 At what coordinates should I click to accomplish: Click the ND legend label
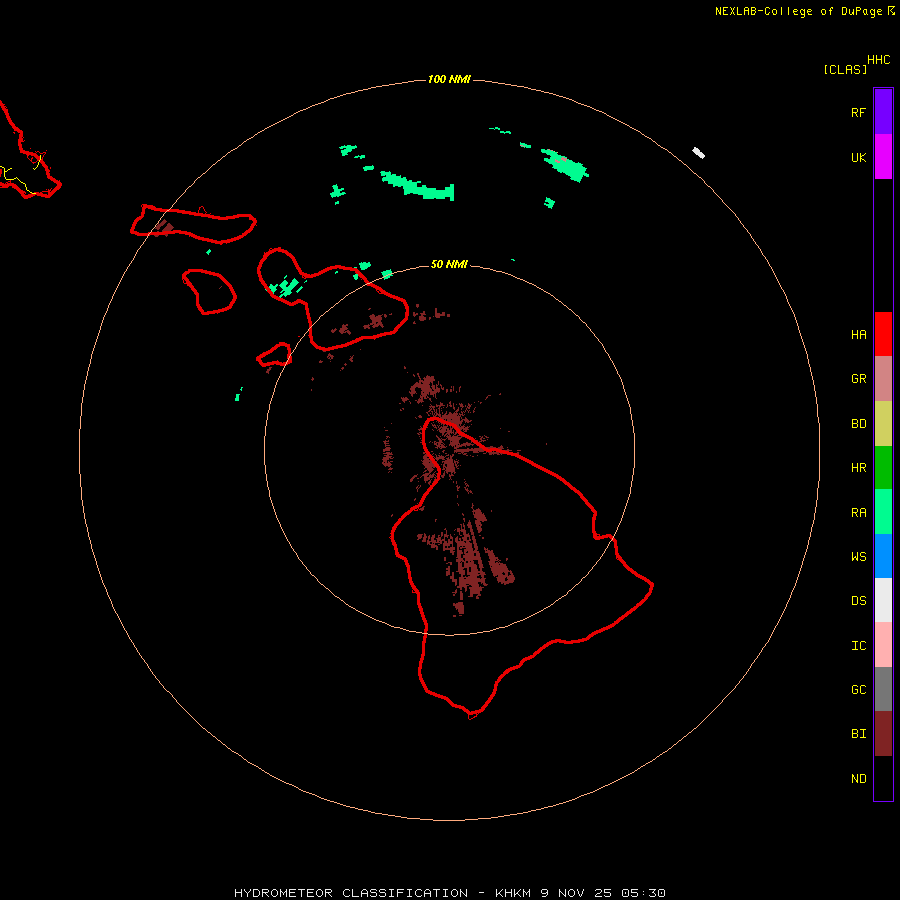click(858, 779)
